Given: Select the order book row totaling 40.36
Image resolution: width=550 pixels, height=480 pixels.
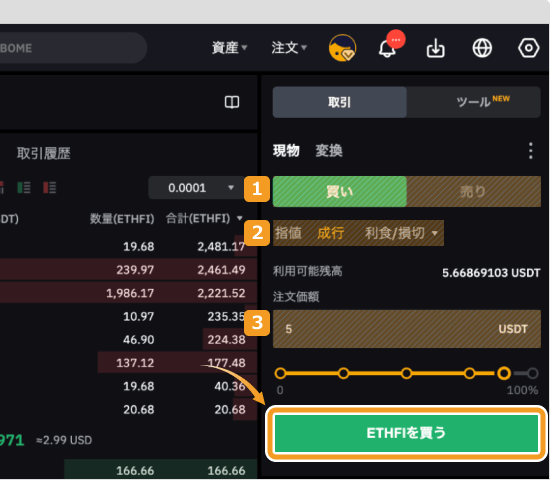Looking at the screenshot, I should [128, 386].
